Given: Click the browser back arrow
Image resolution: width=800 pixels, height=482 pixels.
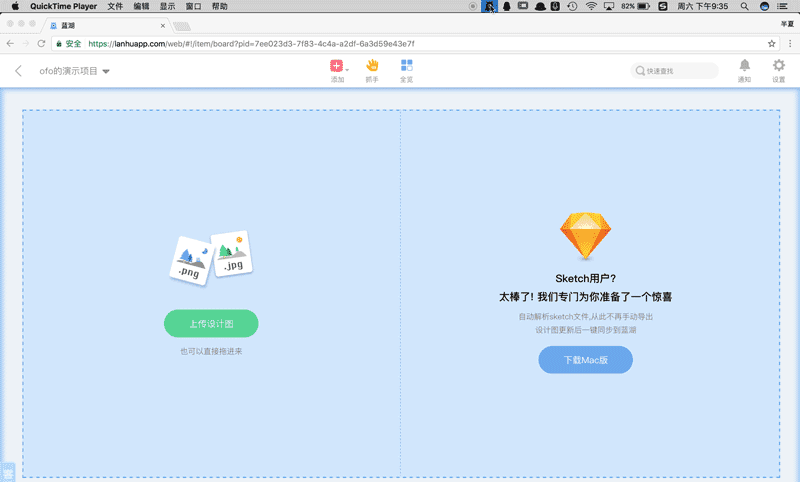Looking at the screenshot, I should 10,44.
